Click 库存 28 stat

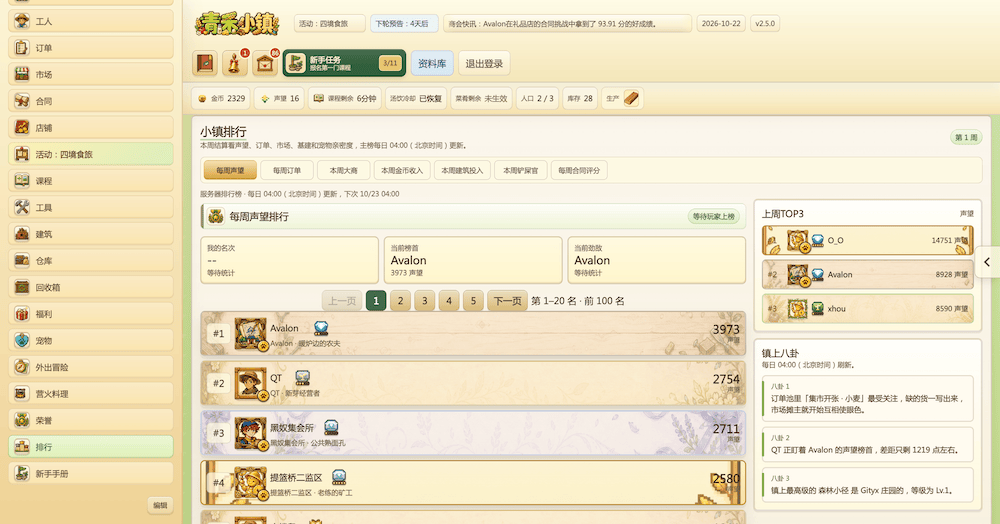(x=580, y=98)
